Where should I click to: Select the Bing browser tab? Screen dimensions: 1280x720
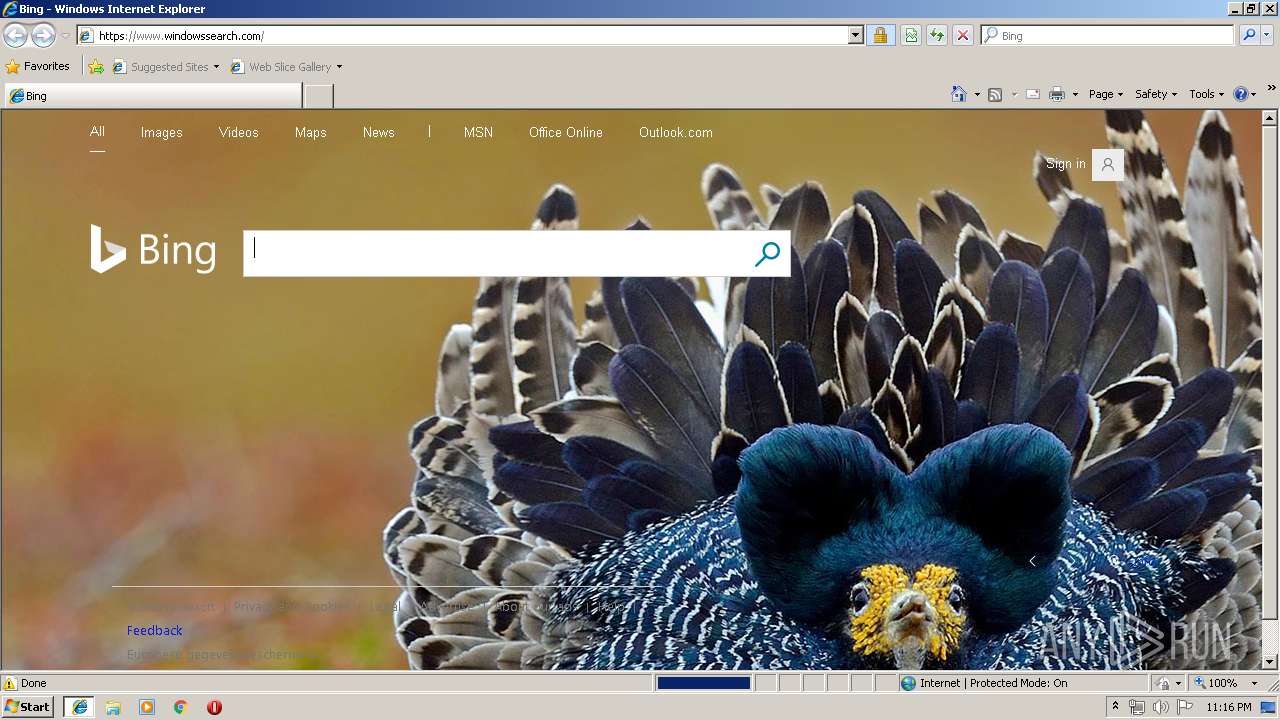coord(153,96)
